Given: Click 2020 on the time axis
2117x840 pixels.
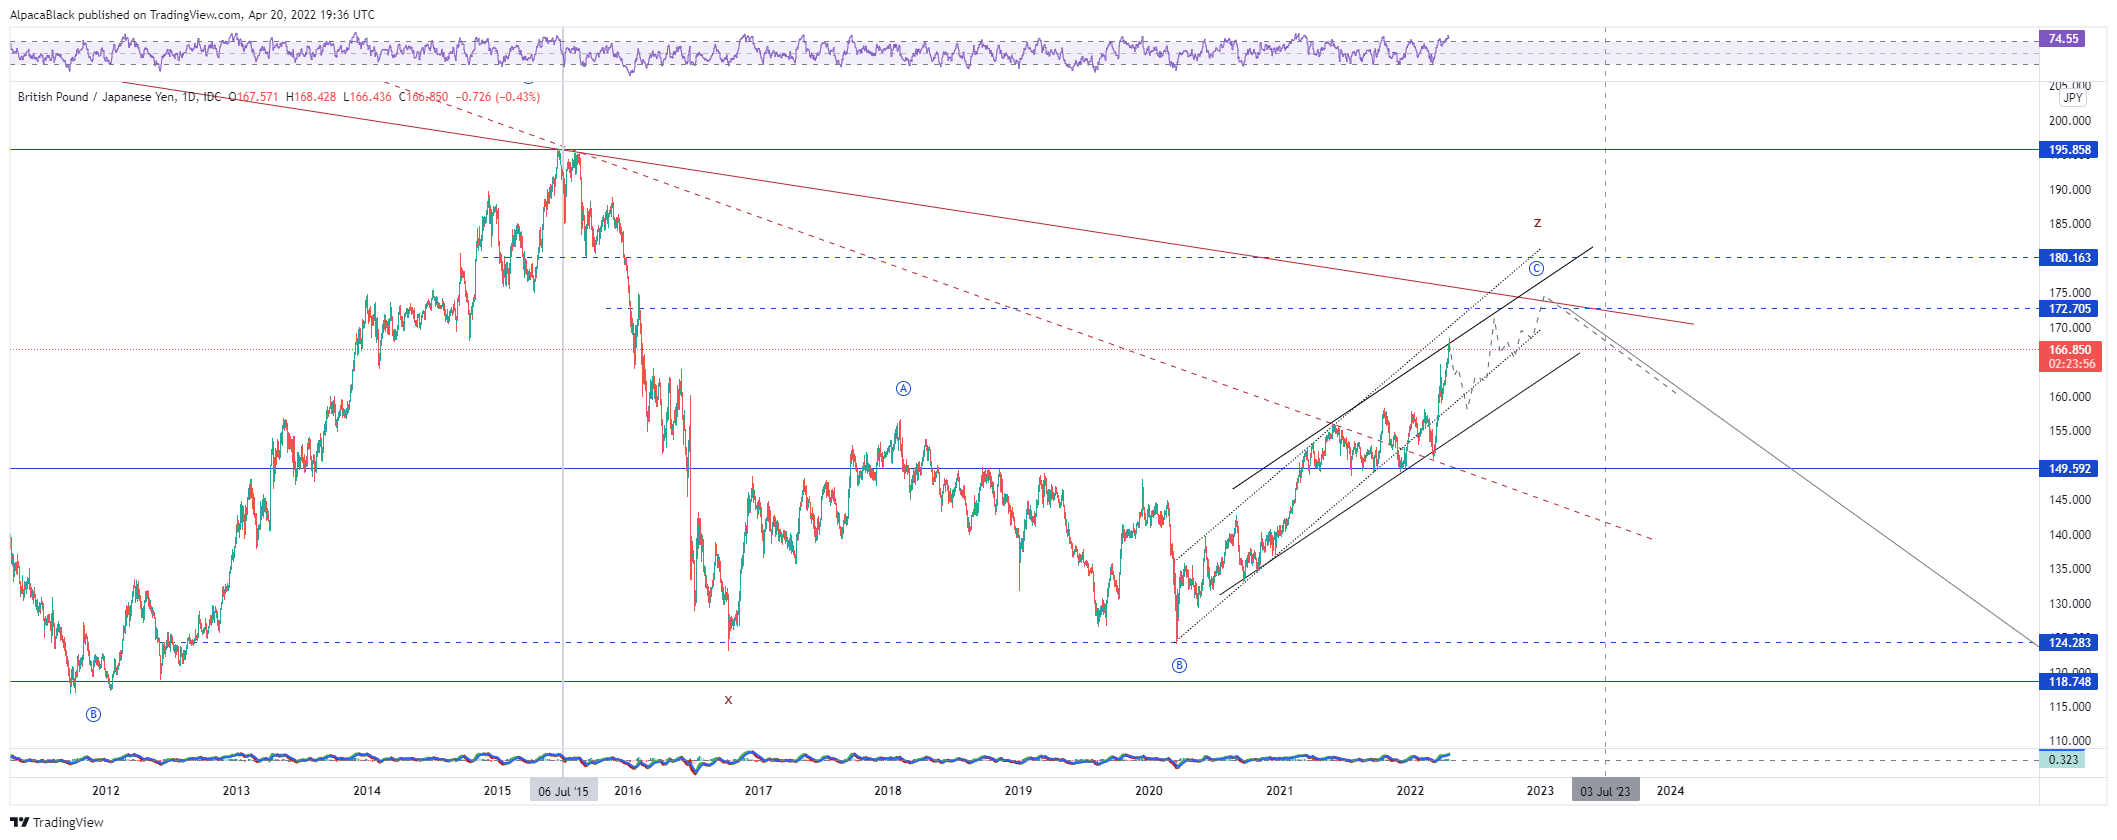Looking at the screenshot, I should (x=1149, y=791).
